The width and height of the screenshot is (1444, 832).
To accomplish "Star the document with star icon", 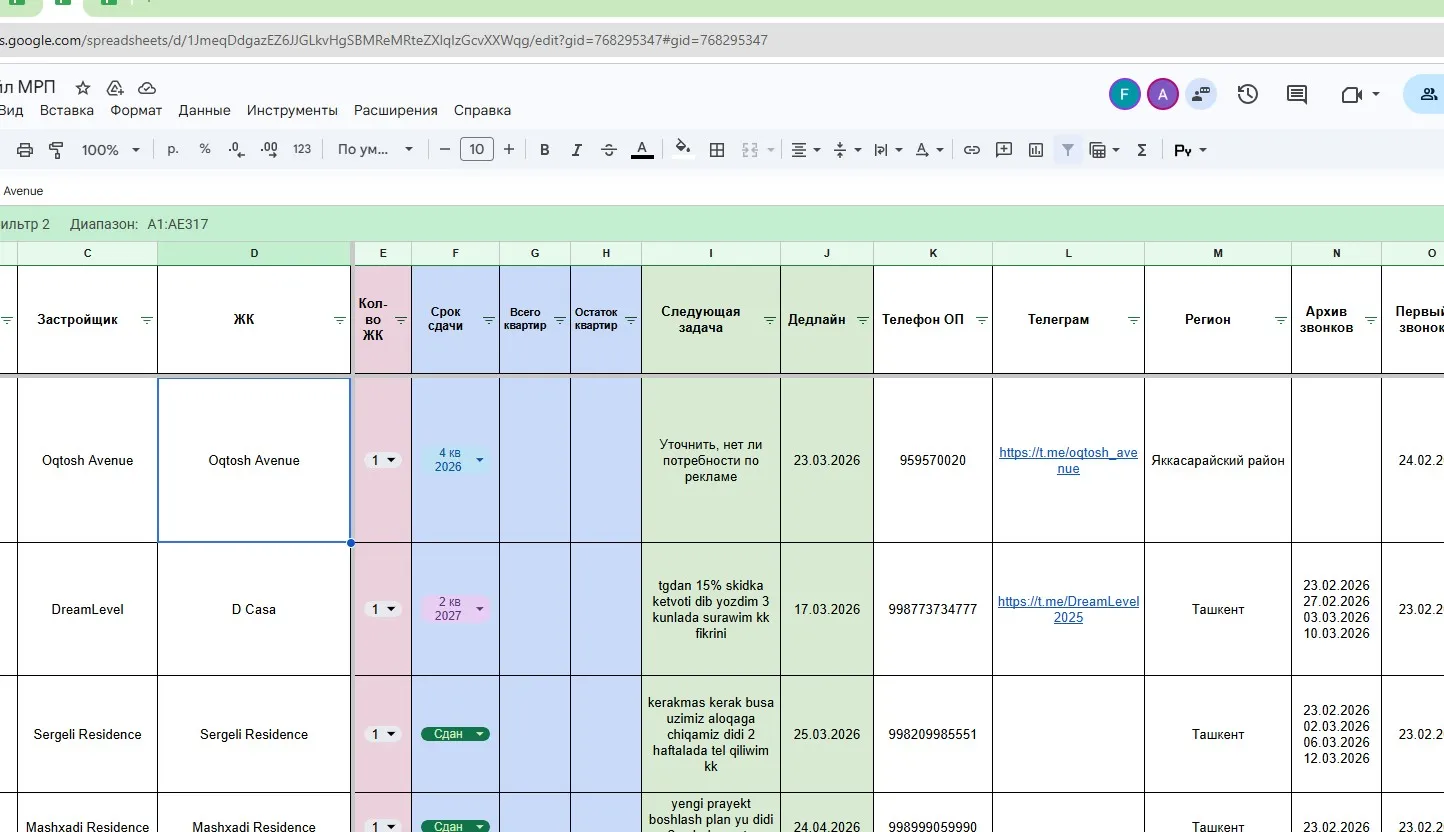I will tap(83, 88).
